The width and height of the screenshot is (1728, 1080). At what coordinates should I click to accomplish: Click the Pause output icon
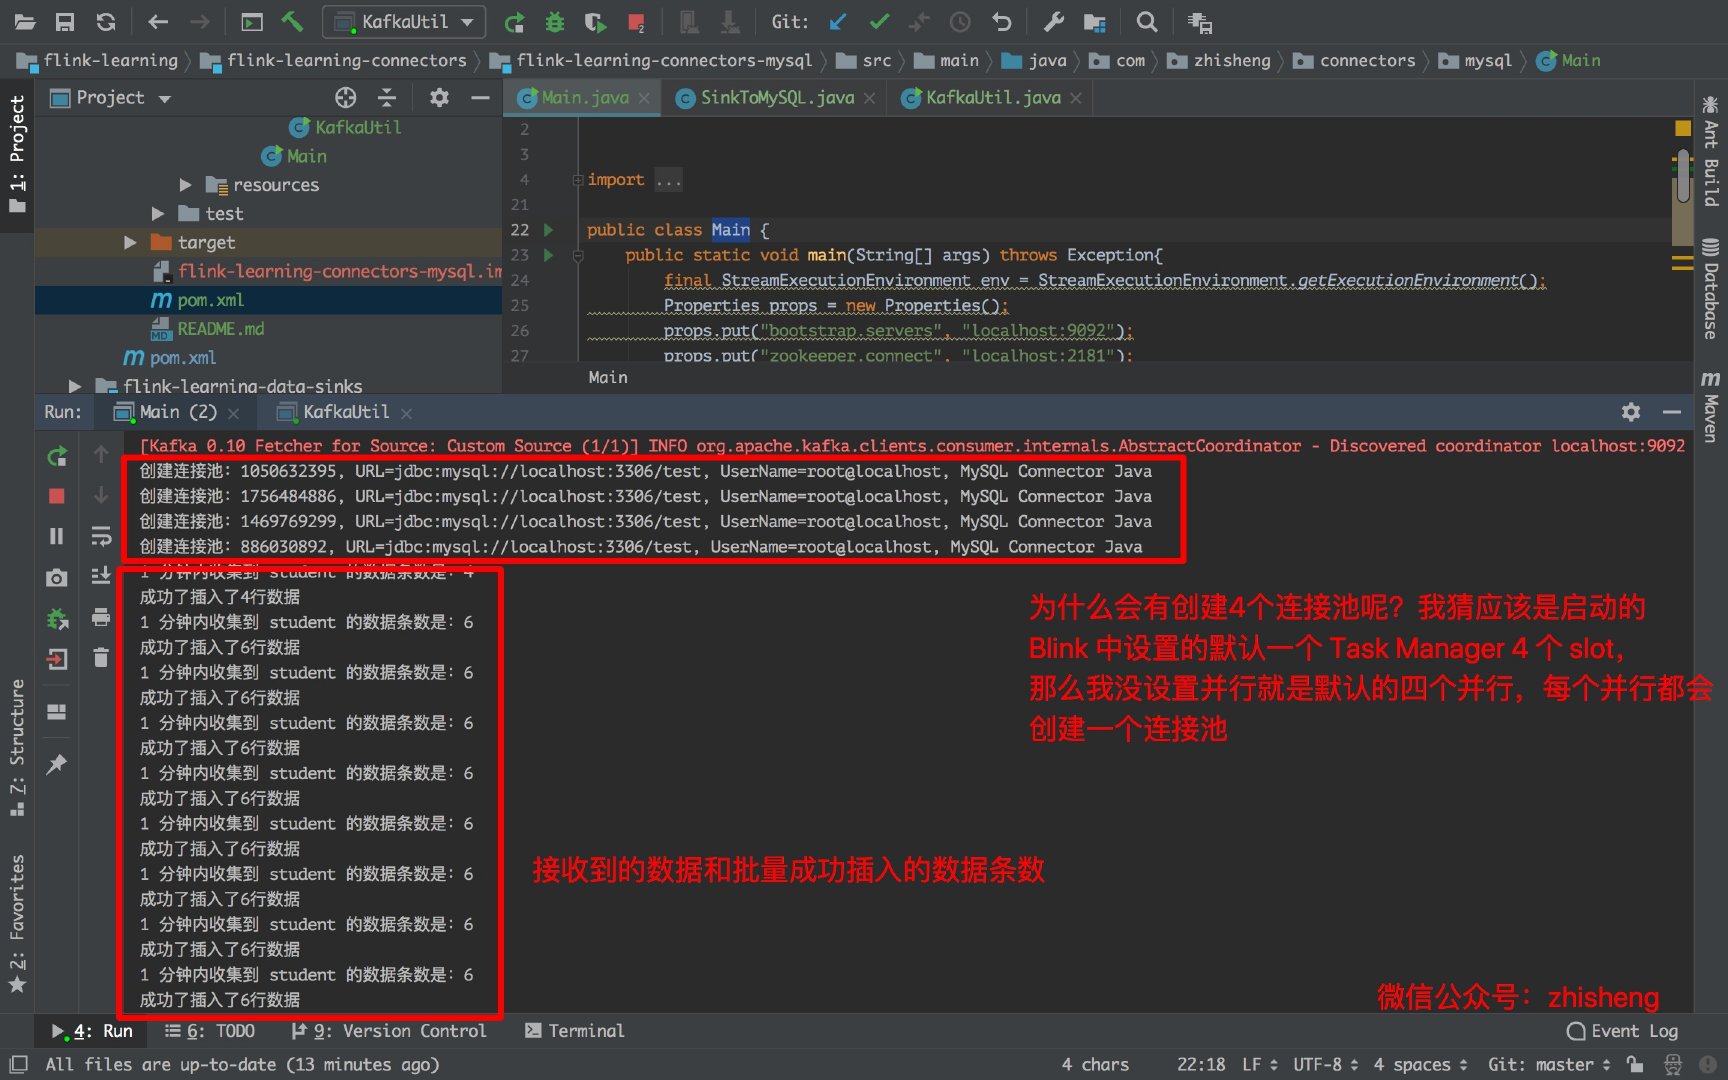click(57, 536)
